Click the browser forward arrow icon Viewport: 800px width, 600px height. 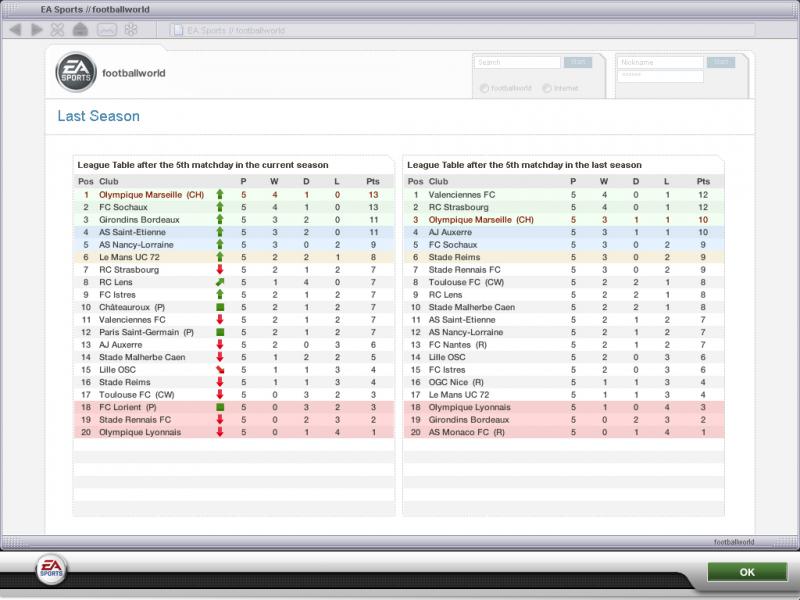37,30
